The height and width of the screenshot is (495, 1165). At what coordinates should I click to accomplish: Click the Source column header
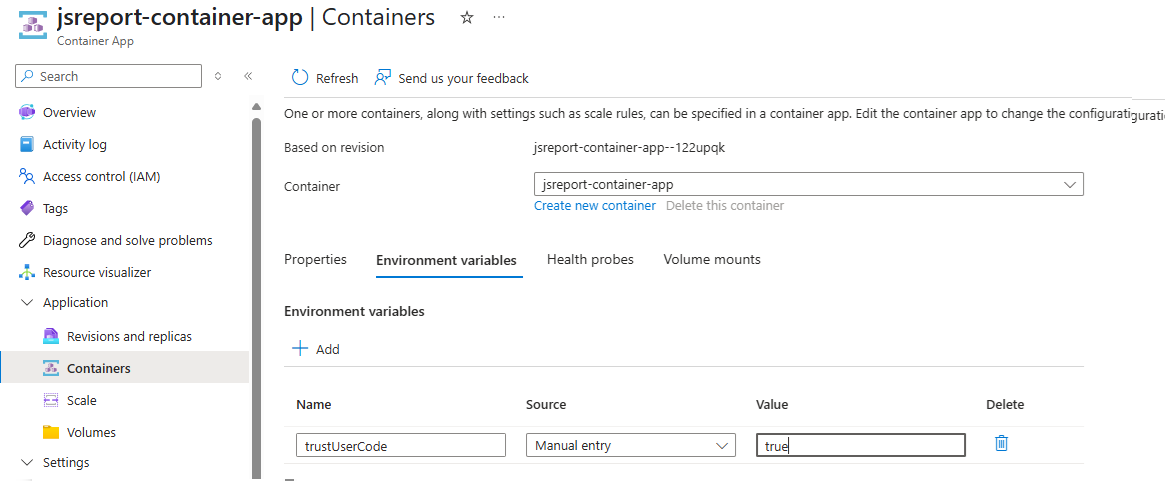click(546, 404)
